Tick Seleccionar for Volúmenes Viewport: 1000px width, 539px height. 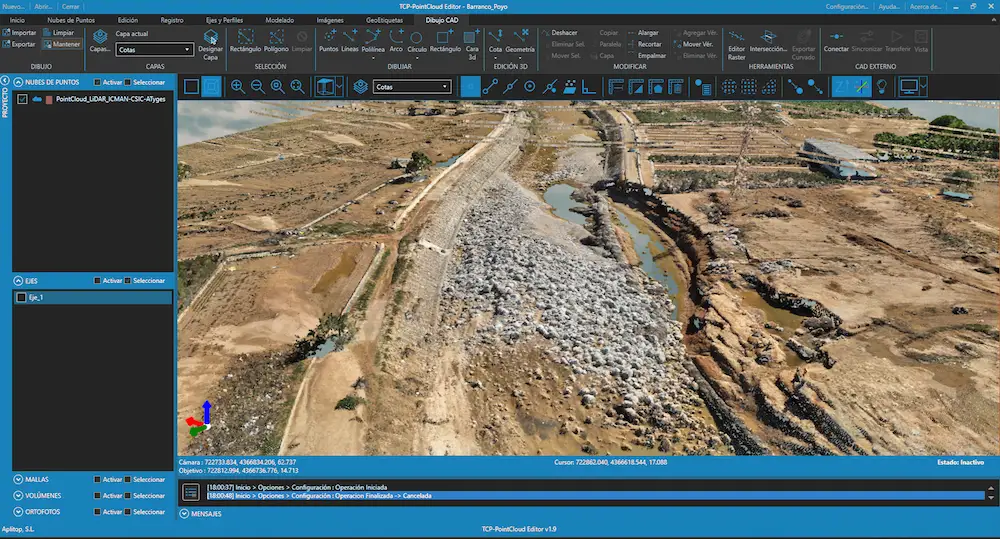pos(128,496)
